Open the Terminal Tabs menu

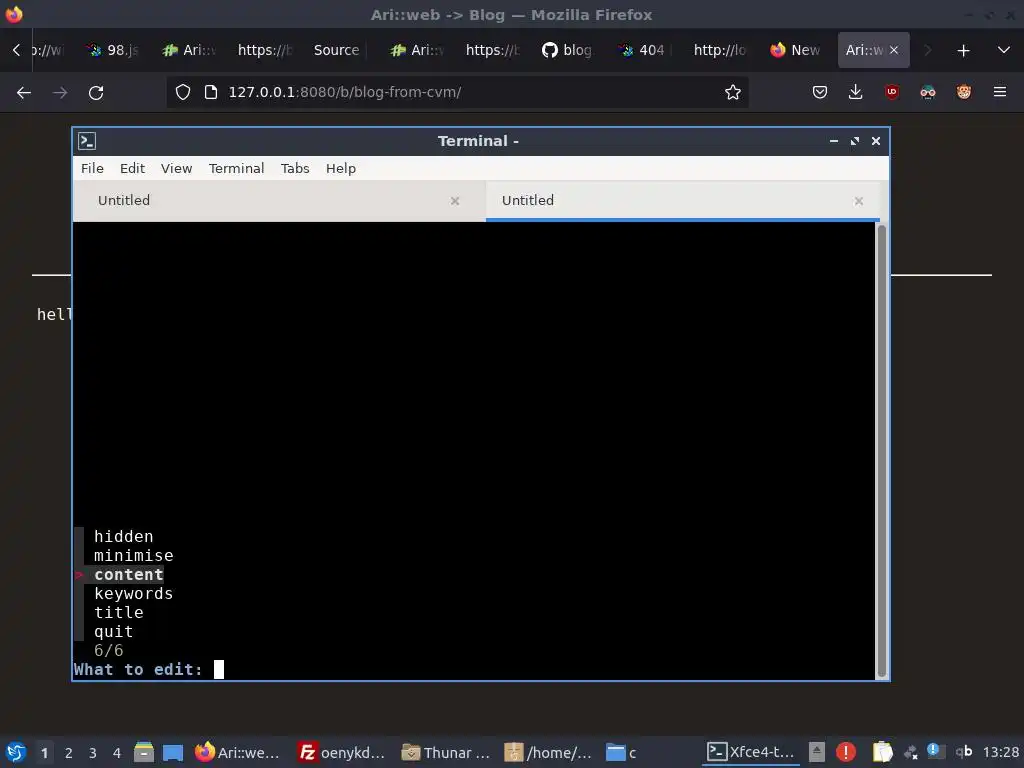(x=295, y=168)
